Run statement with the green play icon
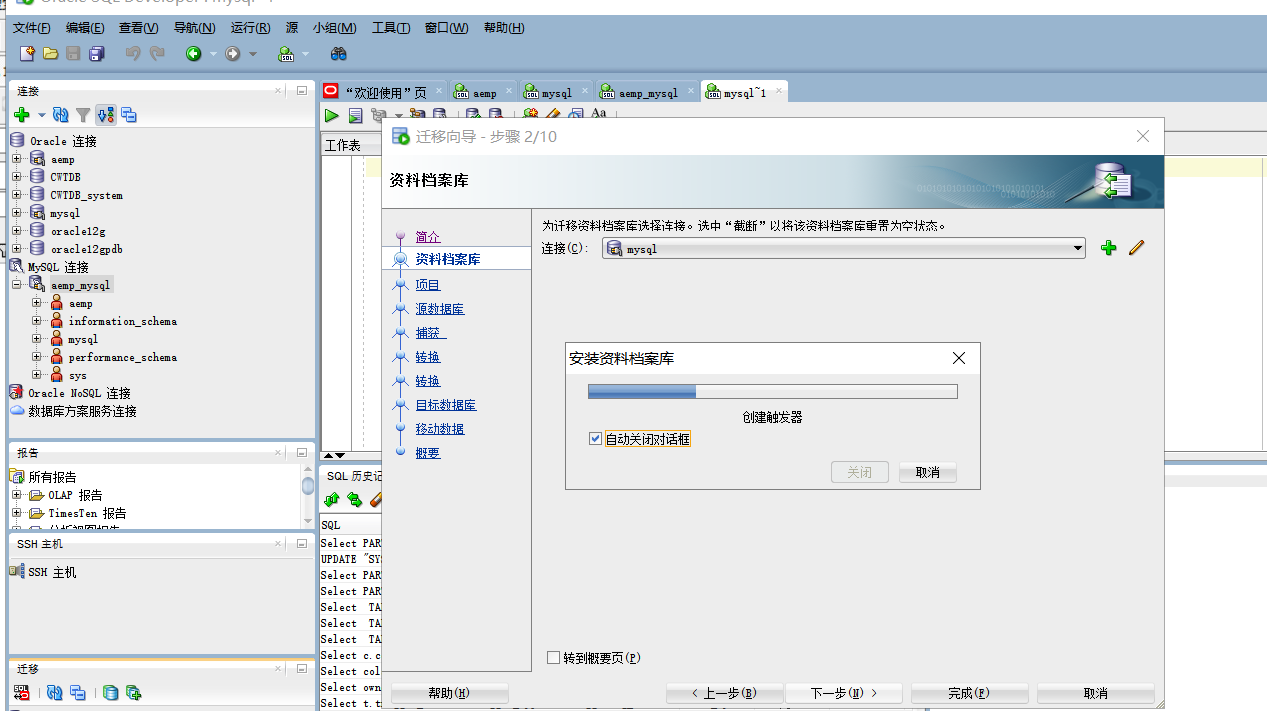Screen dimensions: 1267x711 tap(332, 116)
